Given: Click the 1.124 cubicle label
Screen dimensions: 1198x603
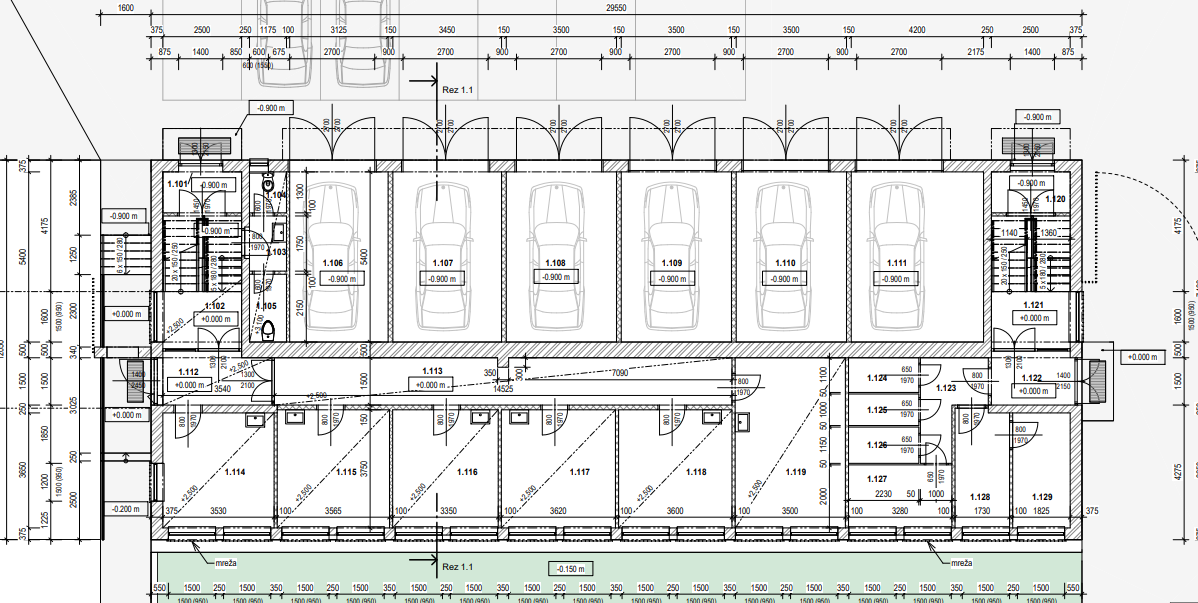Looking at the screenshot, I should tap(877, 378).
